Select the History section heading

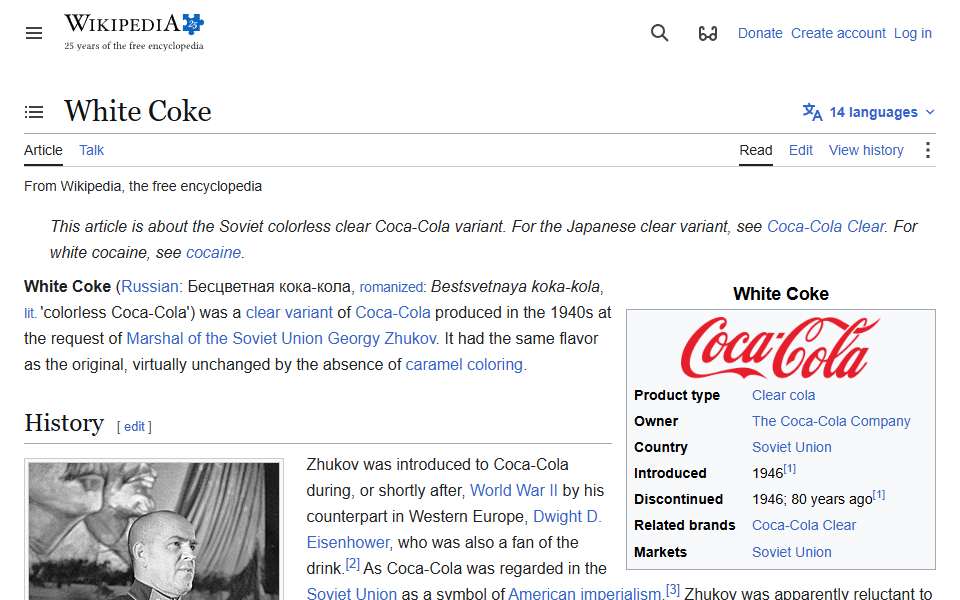[64, 423]
